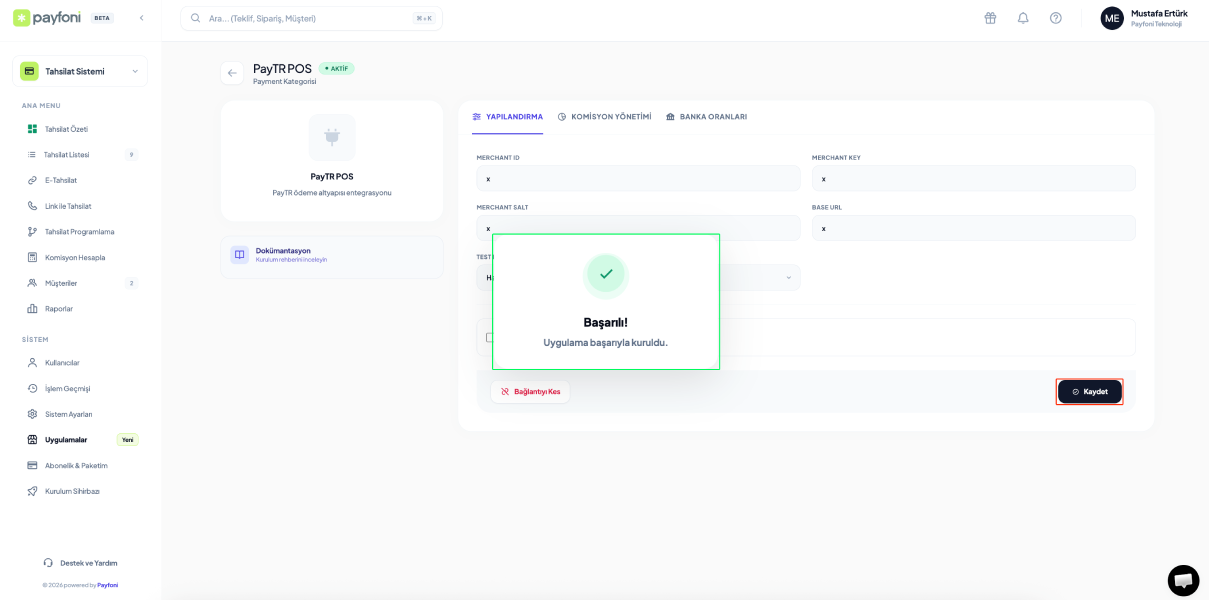This screenshot has height=600, width=1209.
Task: Click the PayTR POS plug icon
Action: [331, 137]
